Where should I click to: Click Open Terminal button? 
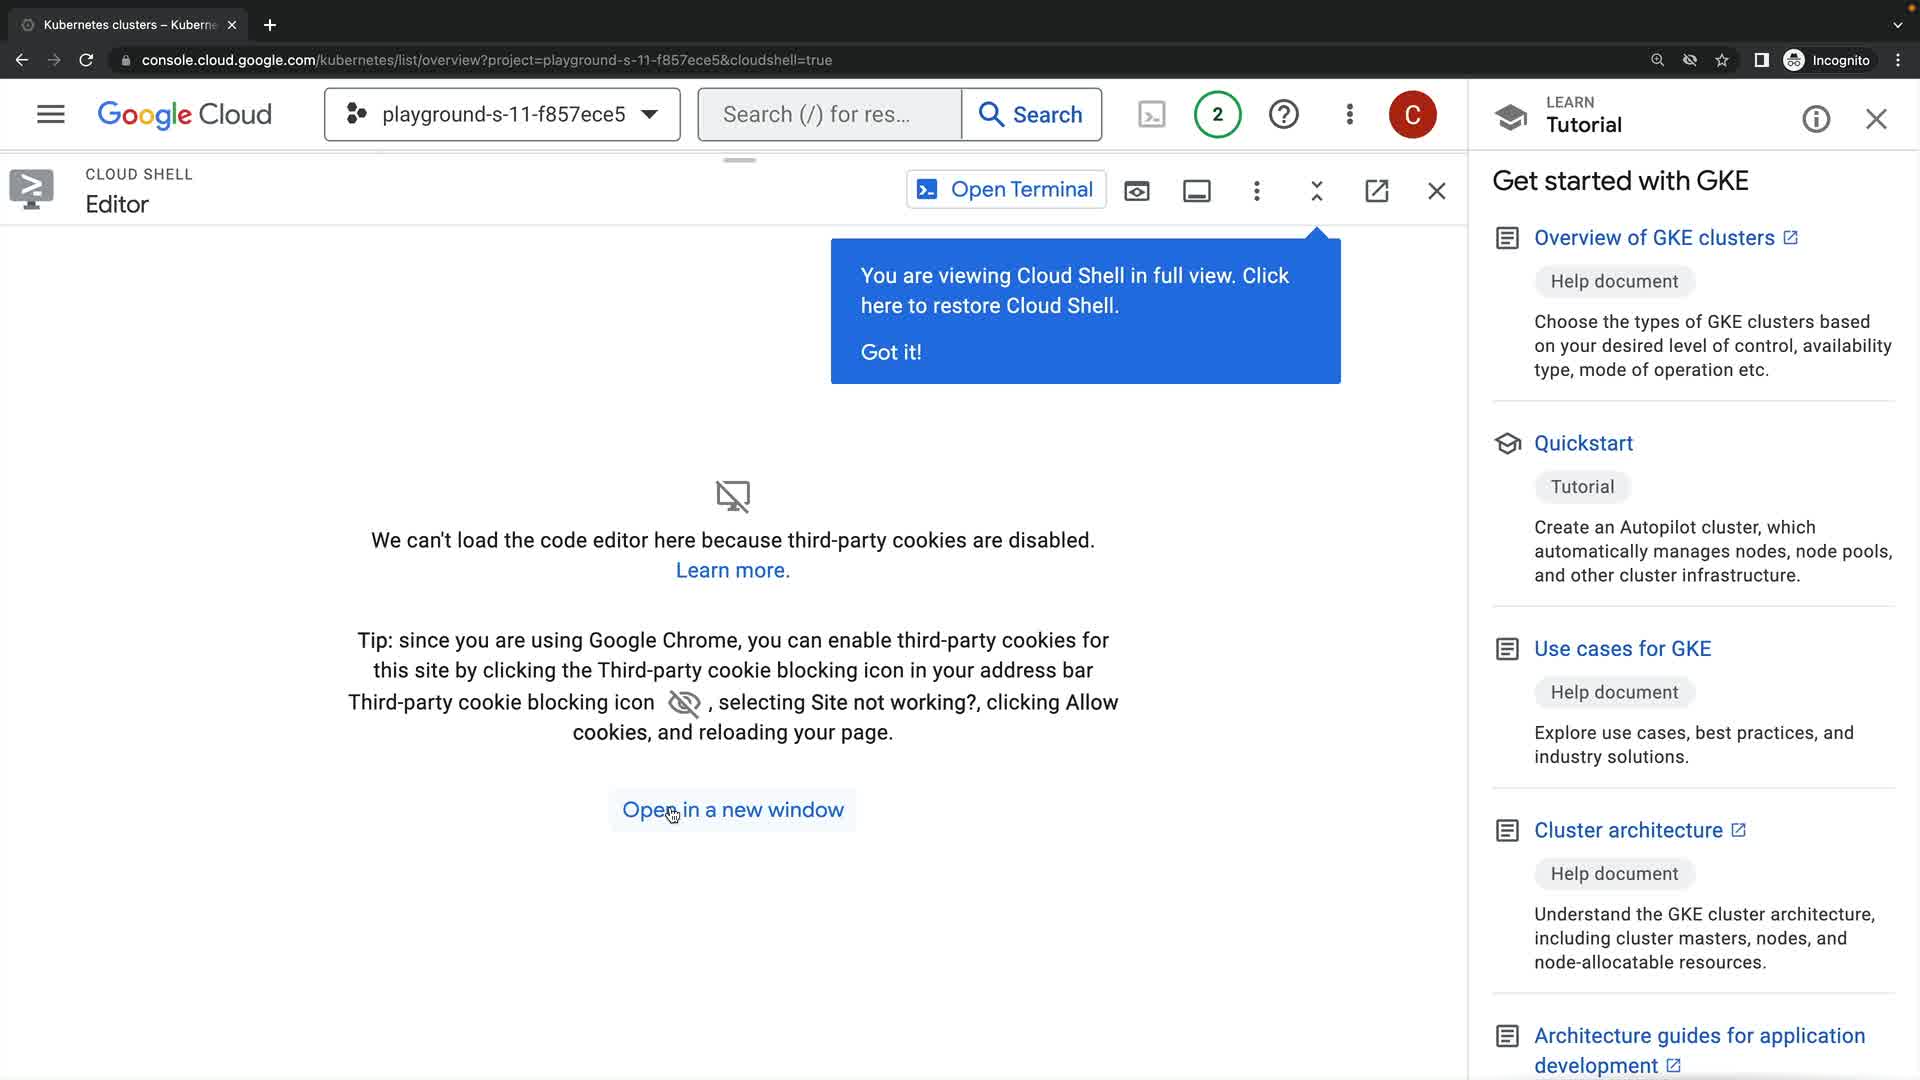pos(1006,190)
